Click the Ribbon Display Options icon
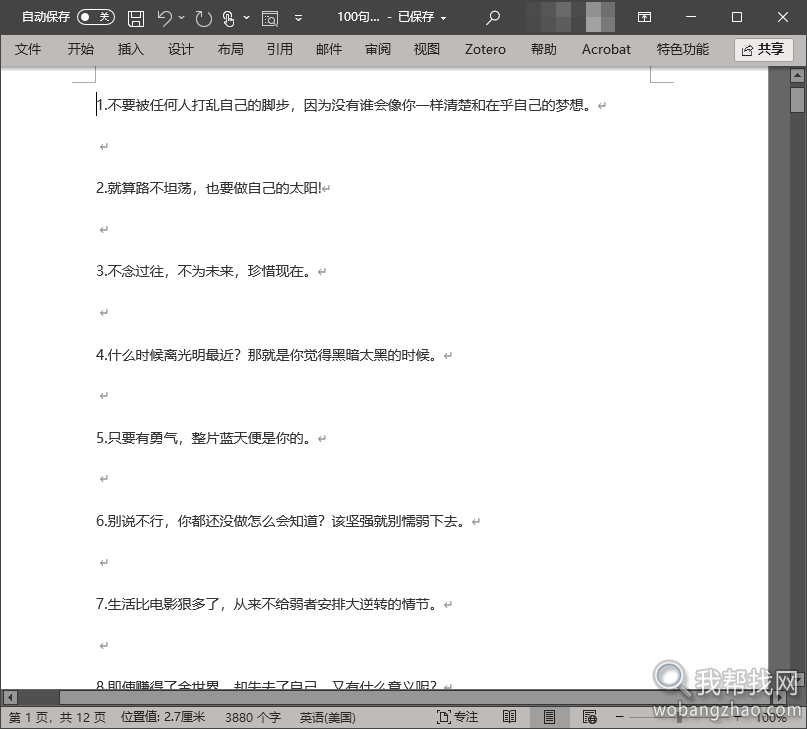The image size is (807, 729). click(x=644, y=18)
